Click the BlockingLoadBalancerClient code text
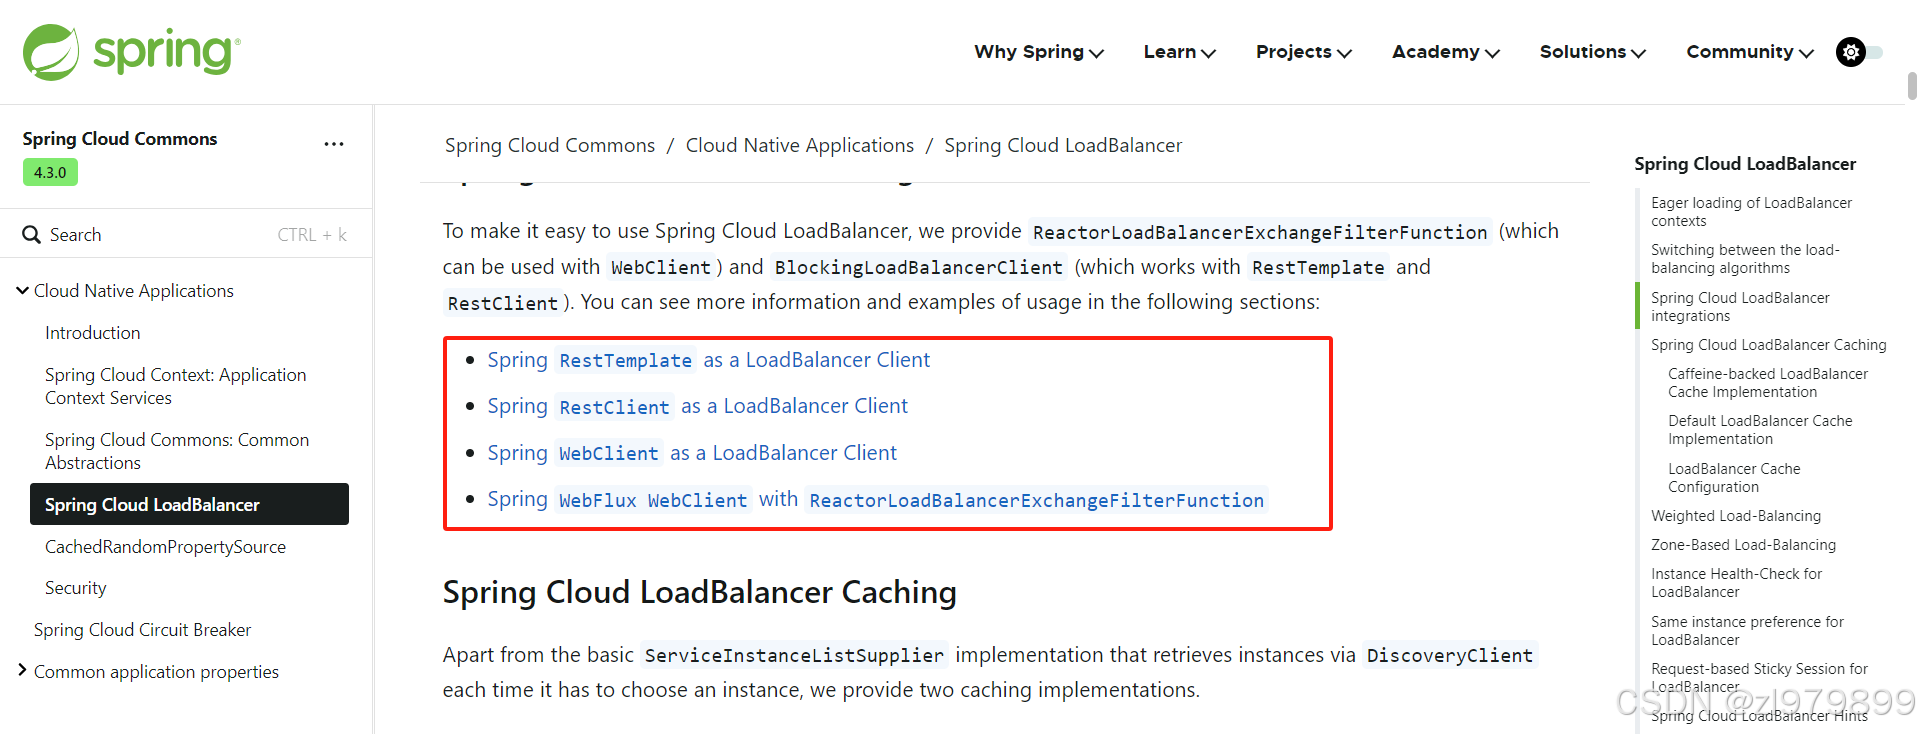Viewport: 1920px width, 734px height. [918, 267]
